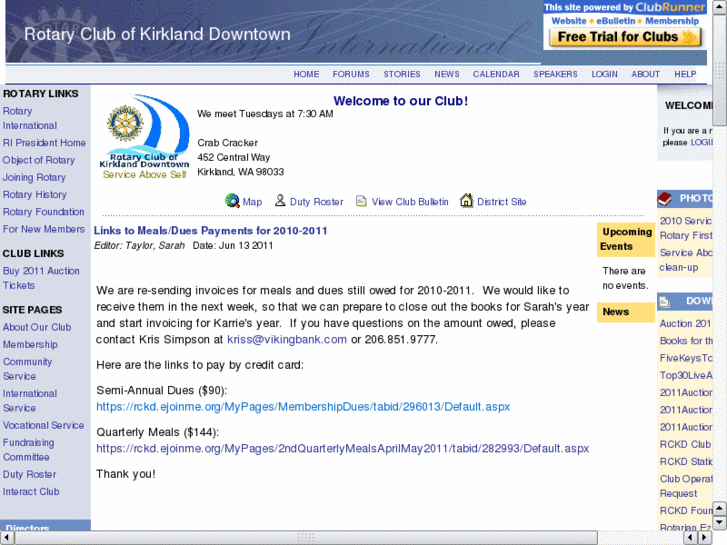Screen dimensions: 727x545
Task: Open the RI President Home link
Action: coord(44,143)
